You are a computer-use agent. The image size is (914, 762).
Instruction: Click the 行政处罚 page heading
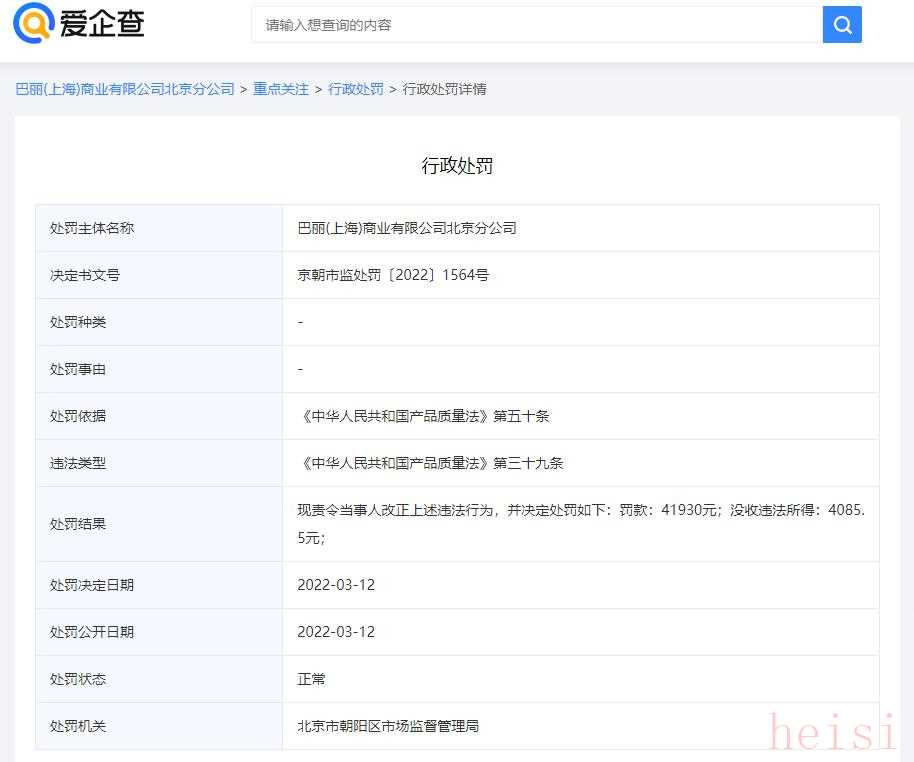pyautogui.click(x=457, y=166)
